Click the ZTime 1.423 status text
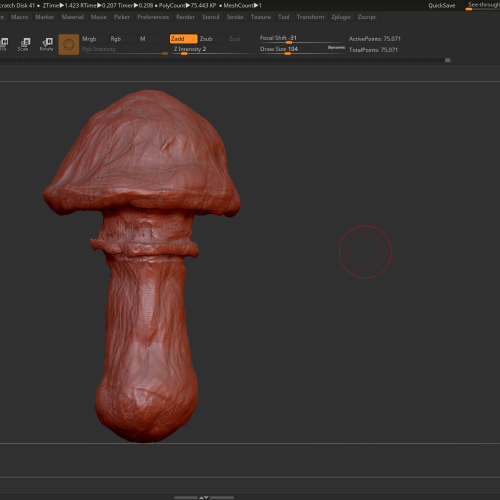This screenshot has height=500, width=500. pos(61,6)
